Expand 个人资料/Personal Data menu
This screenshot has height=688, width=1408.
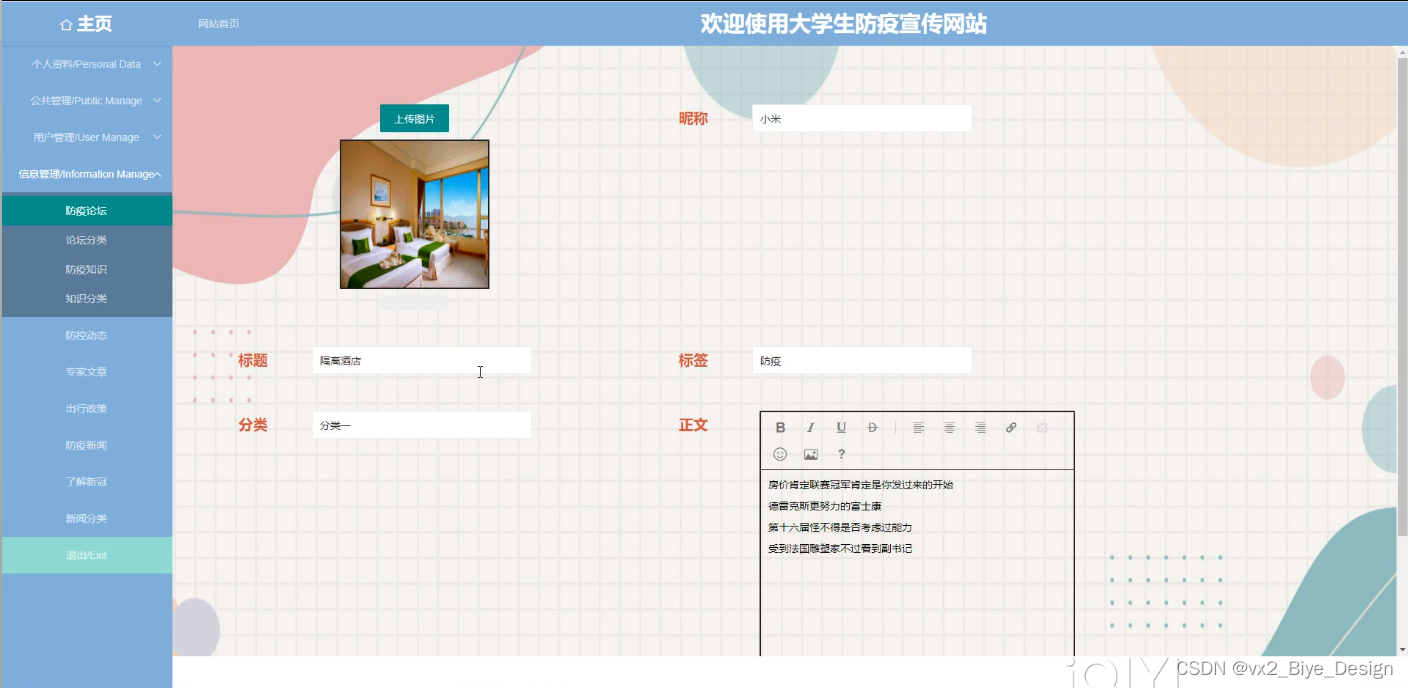pos(87,64)
